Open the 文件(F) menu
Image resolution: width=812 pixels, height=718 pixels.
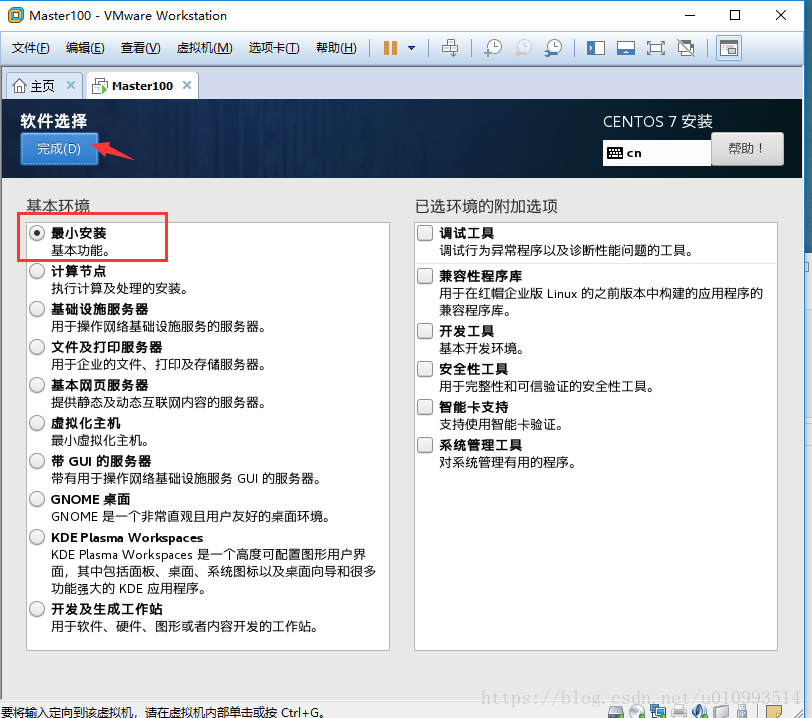tap(31, 48)
